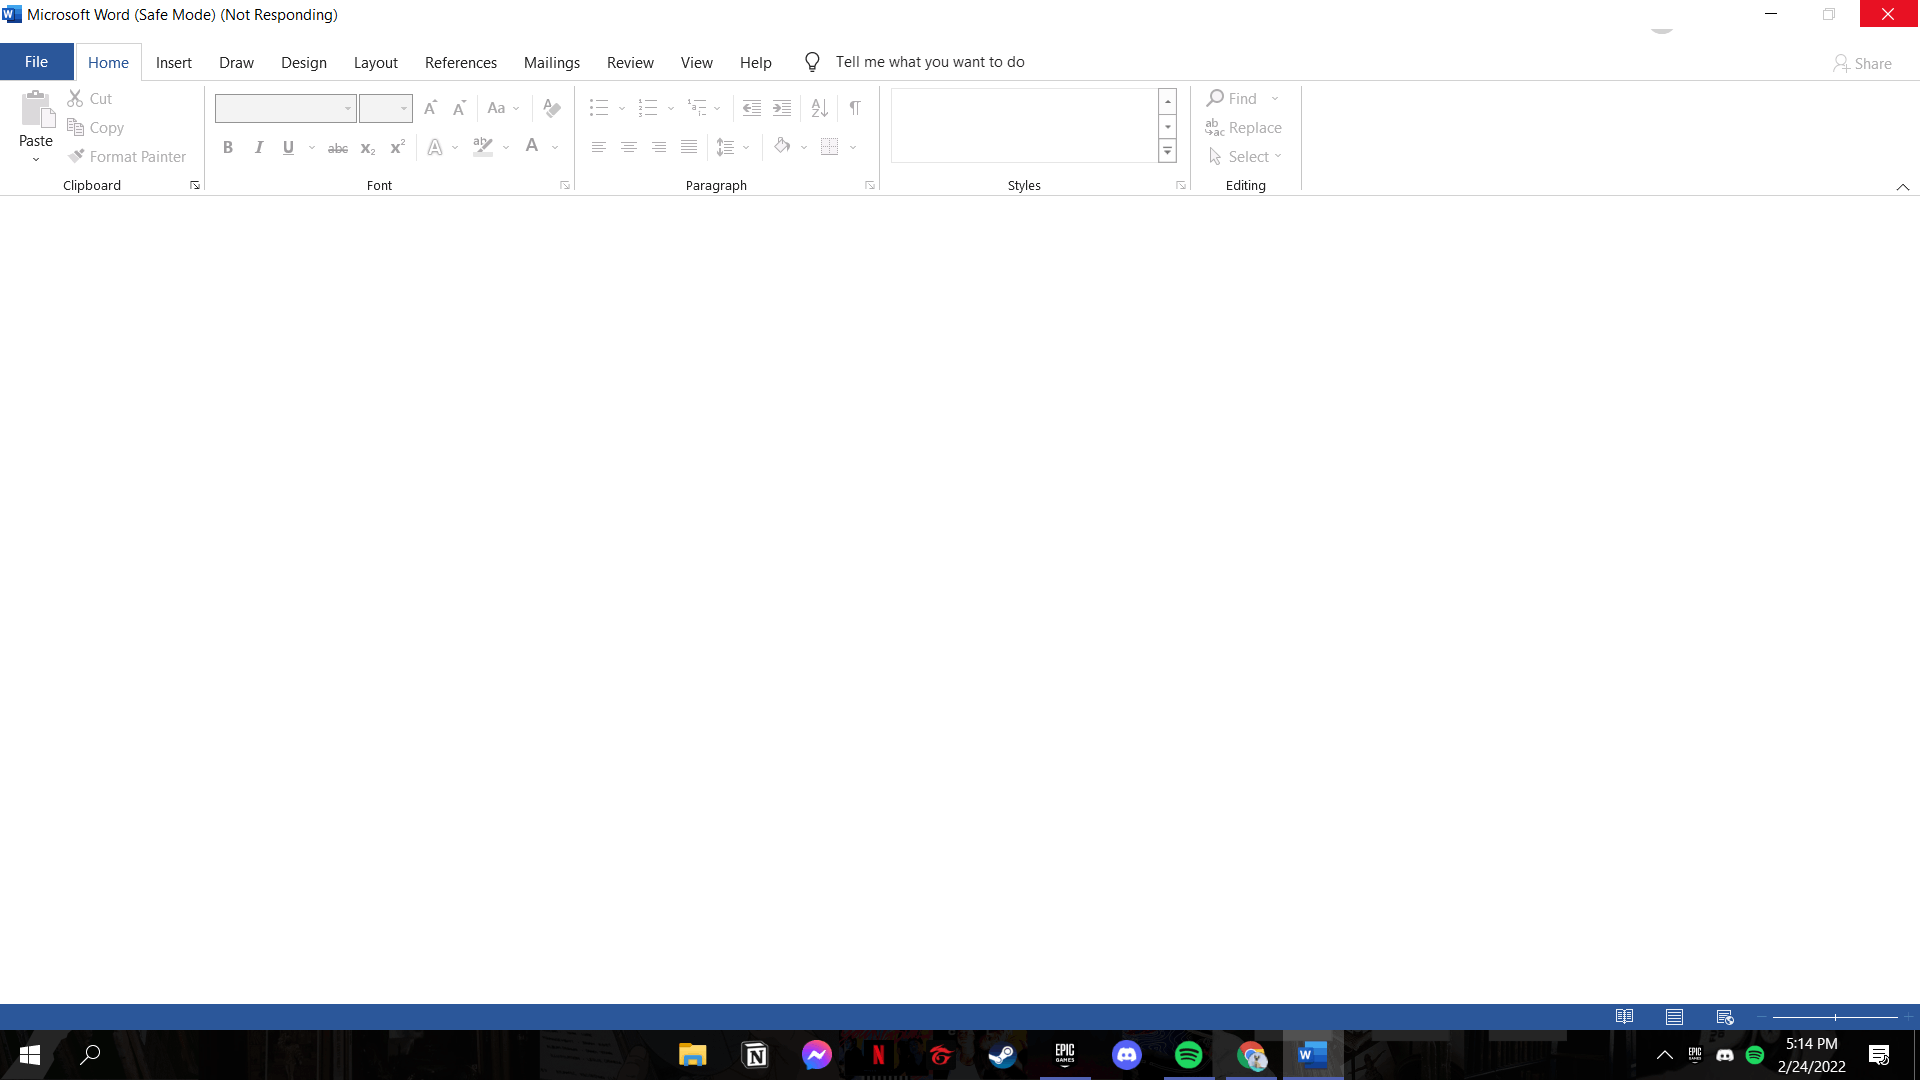The height and width of the screenshot is (1080, 1920).
Task: Switch to Read Mode view in status bar
Action: coord(1624,1017)
